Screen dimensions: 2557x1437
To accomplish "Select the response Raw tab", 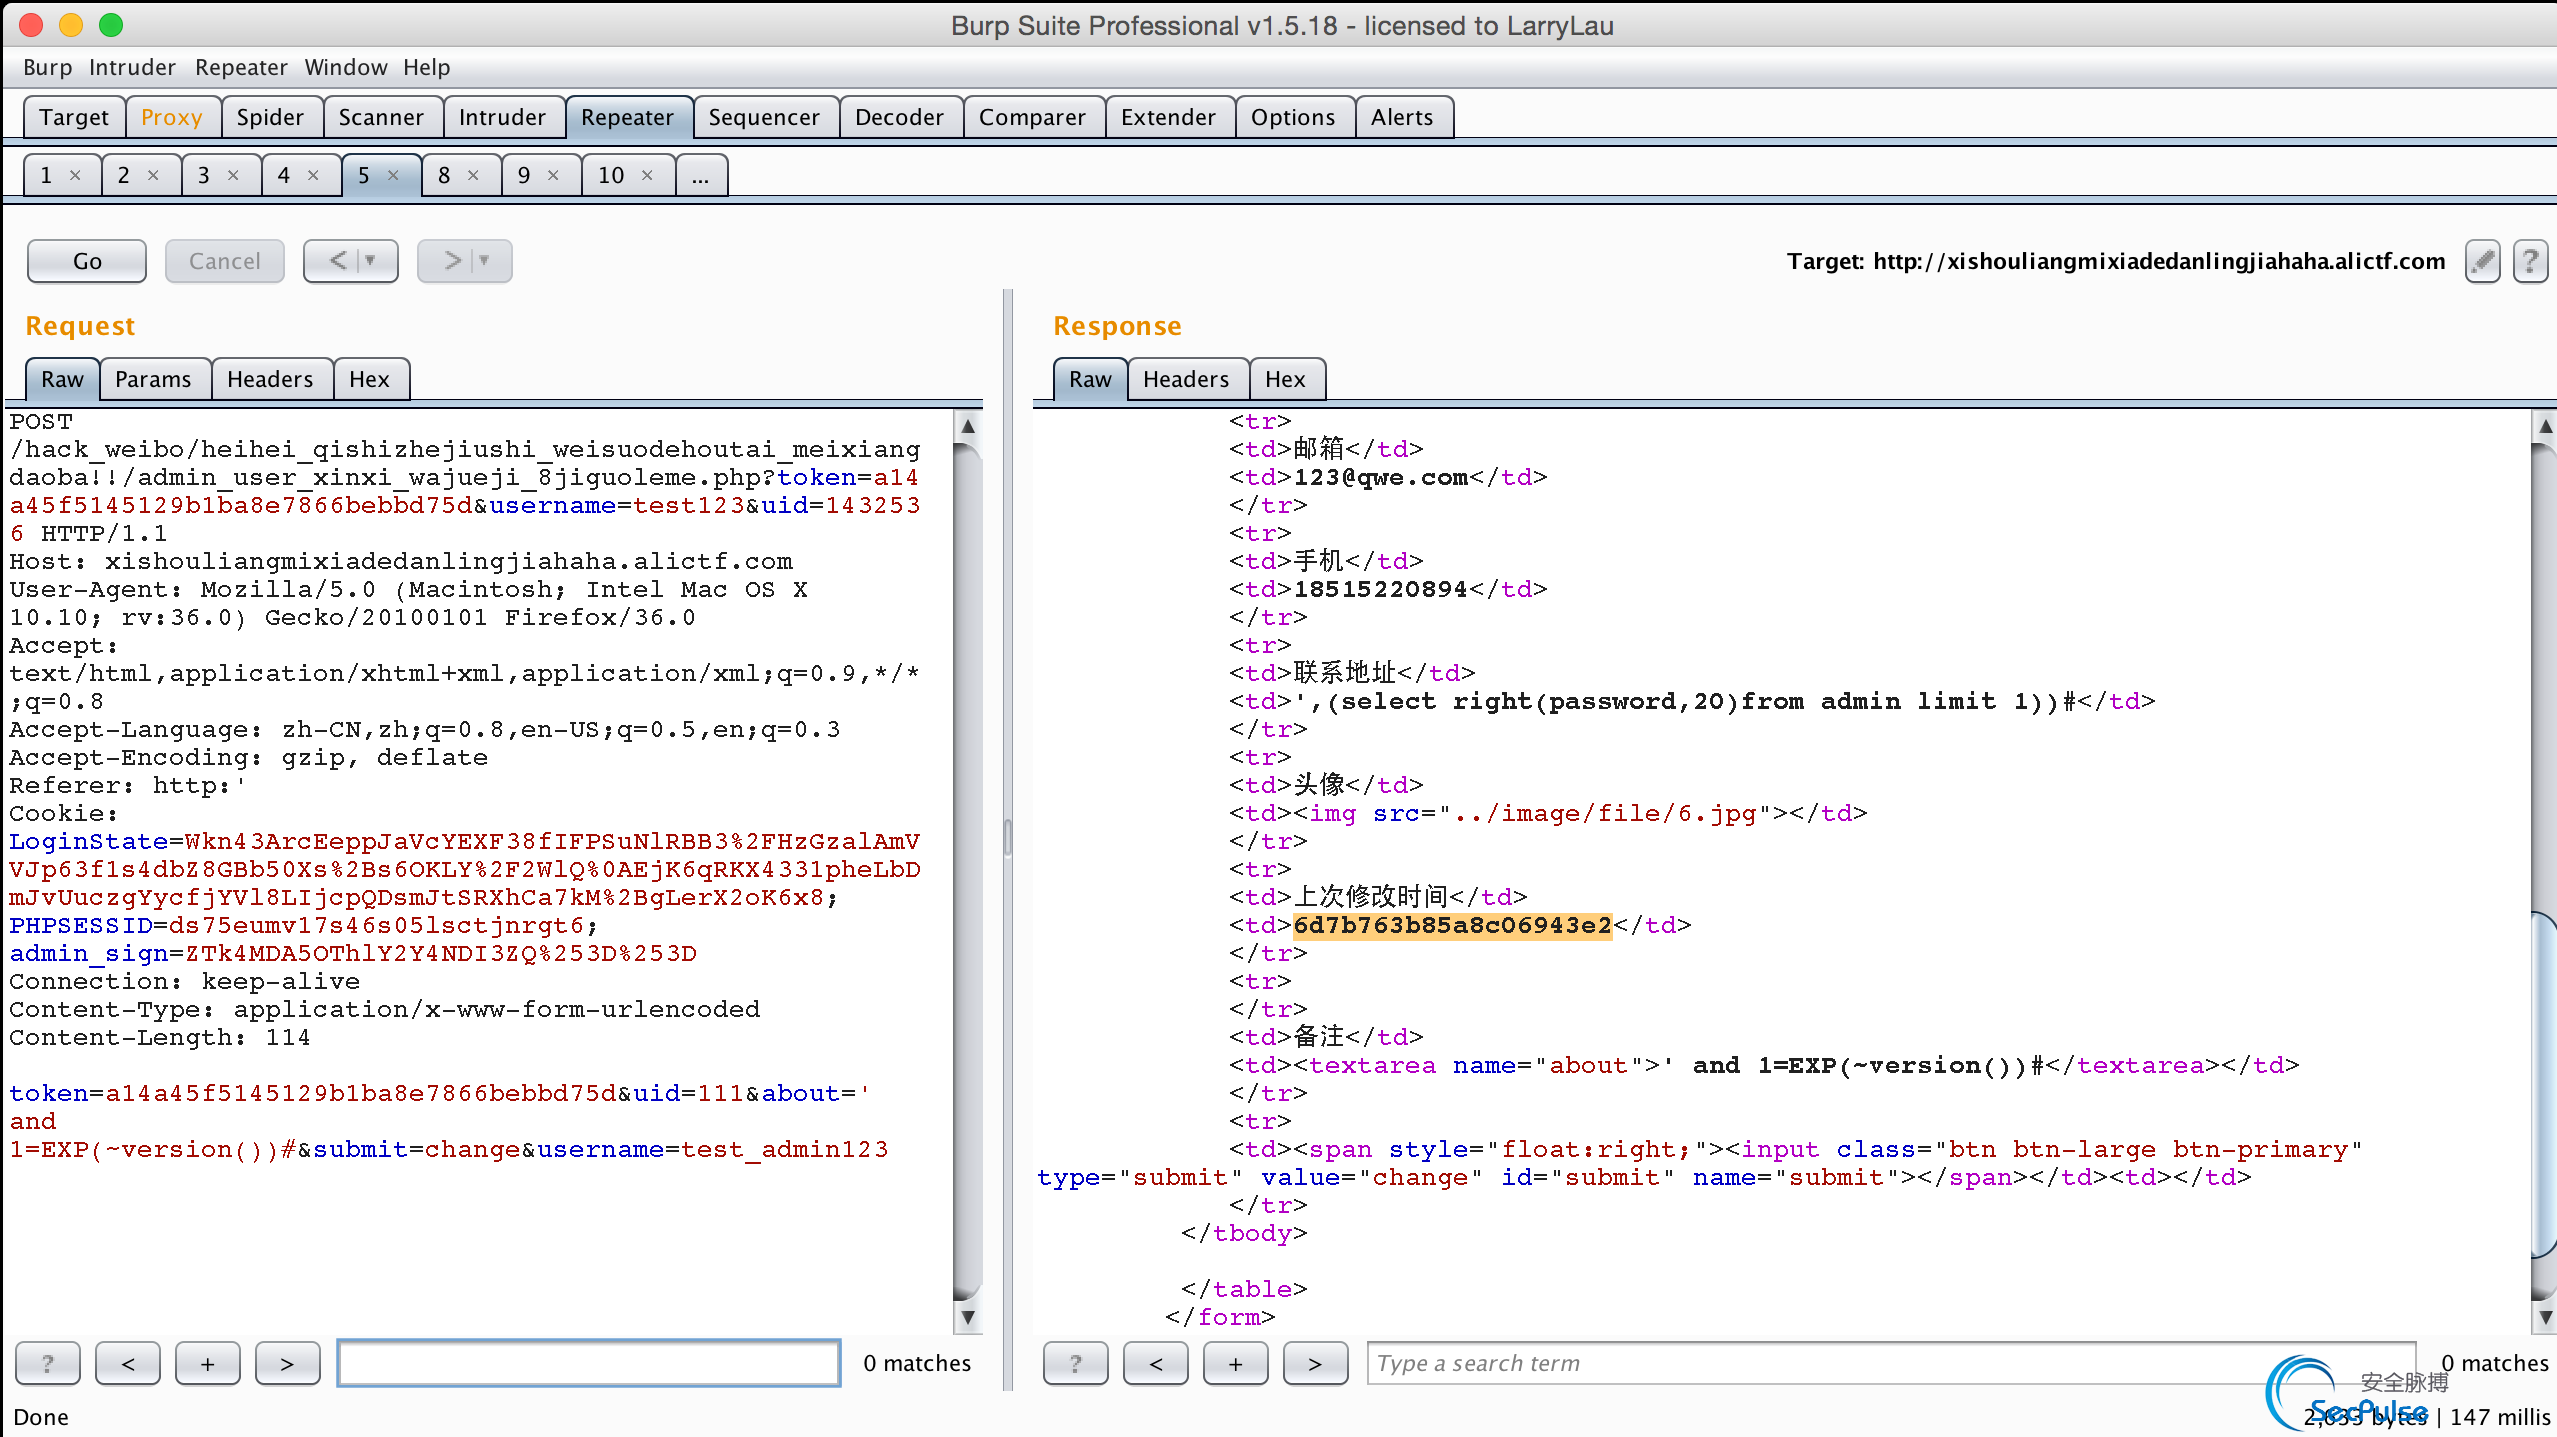I will pos(1090,379).
